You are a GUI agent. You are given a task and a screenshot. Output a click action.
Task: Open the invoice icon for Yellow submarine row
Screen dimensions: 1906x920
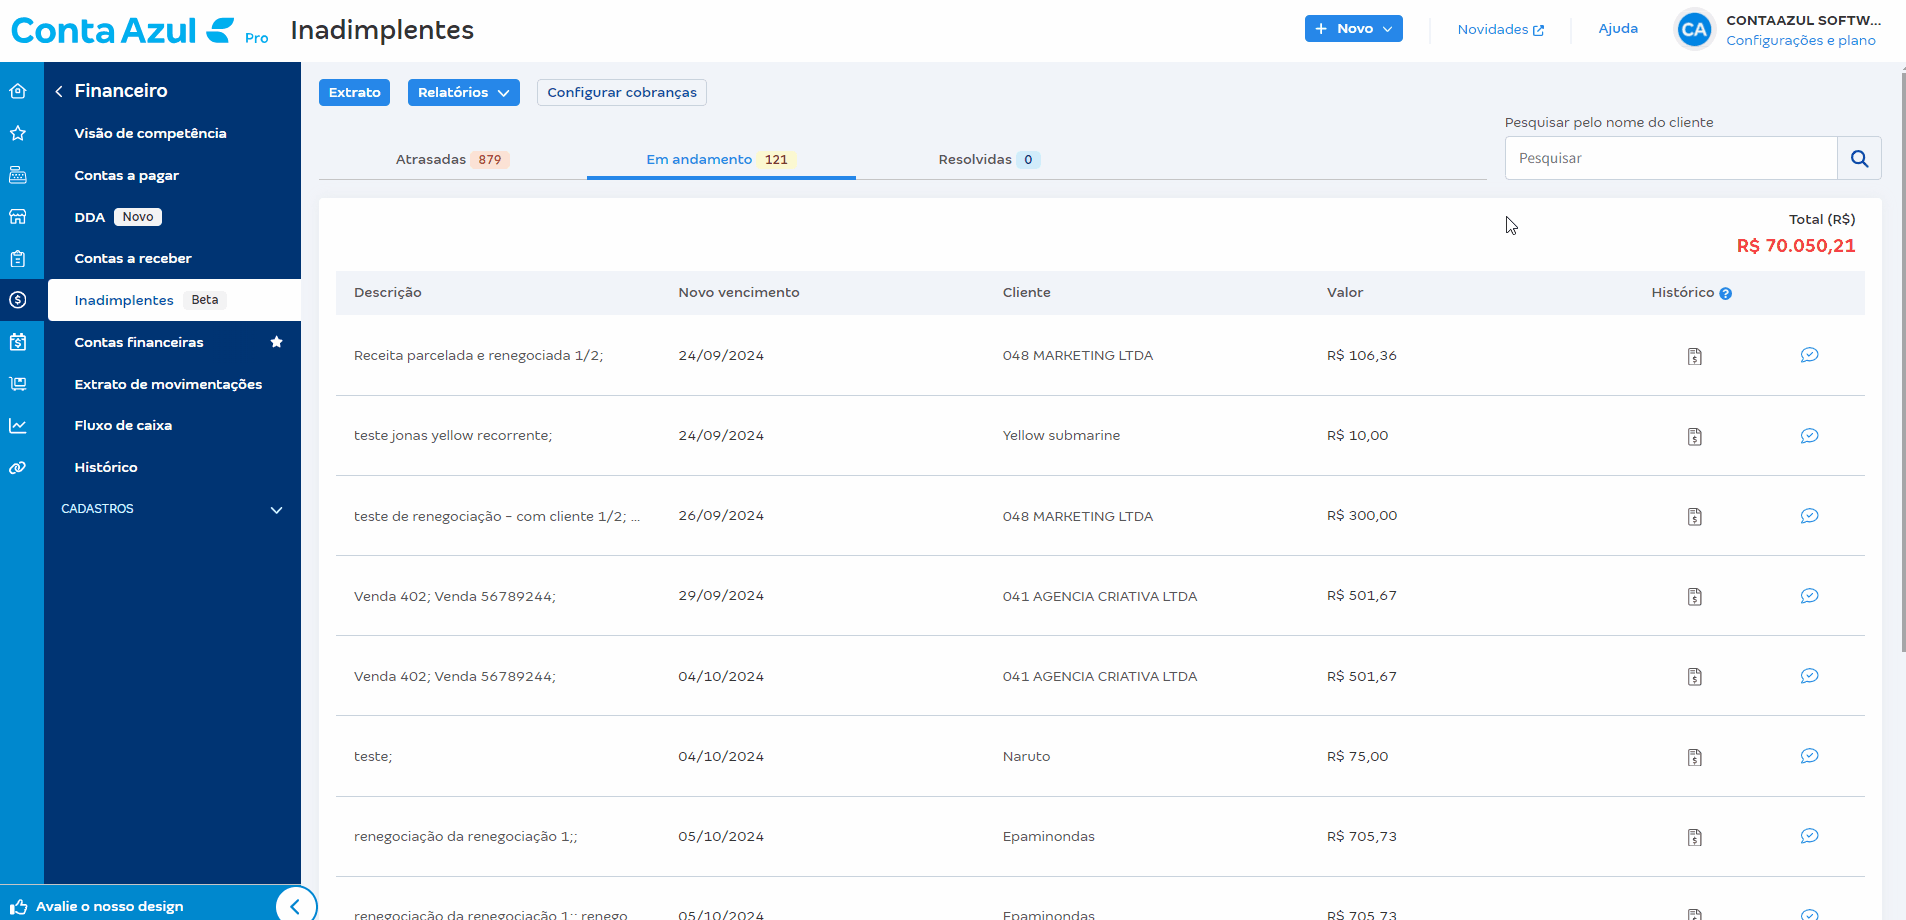(1694, 436)
